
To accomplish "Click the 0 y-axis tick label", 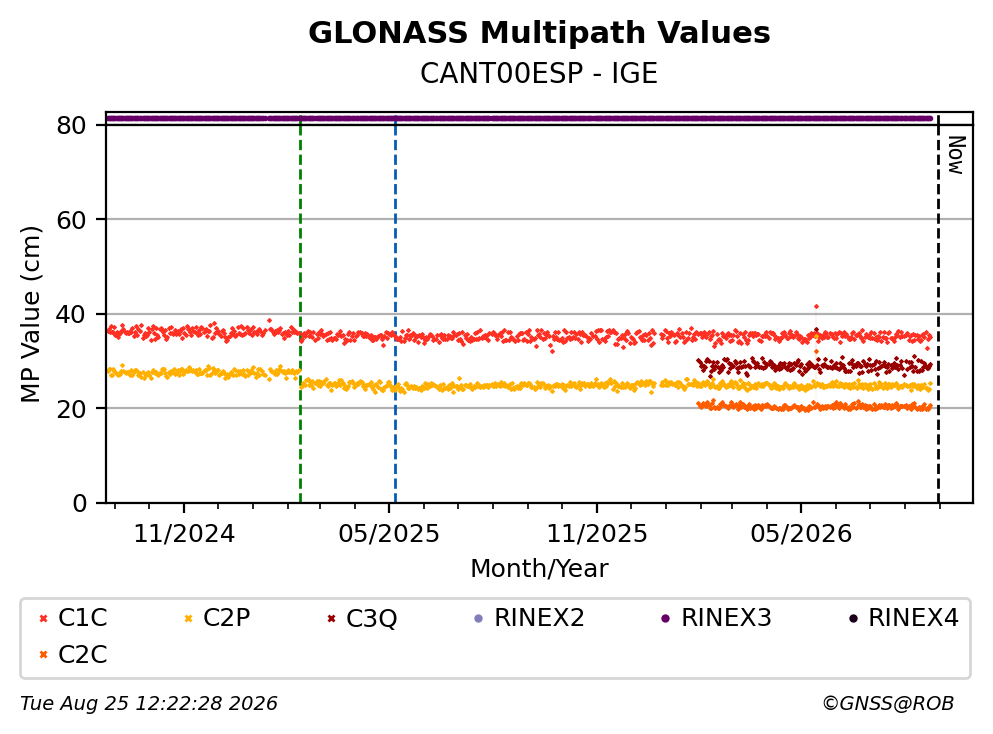I will click(79, 503).
